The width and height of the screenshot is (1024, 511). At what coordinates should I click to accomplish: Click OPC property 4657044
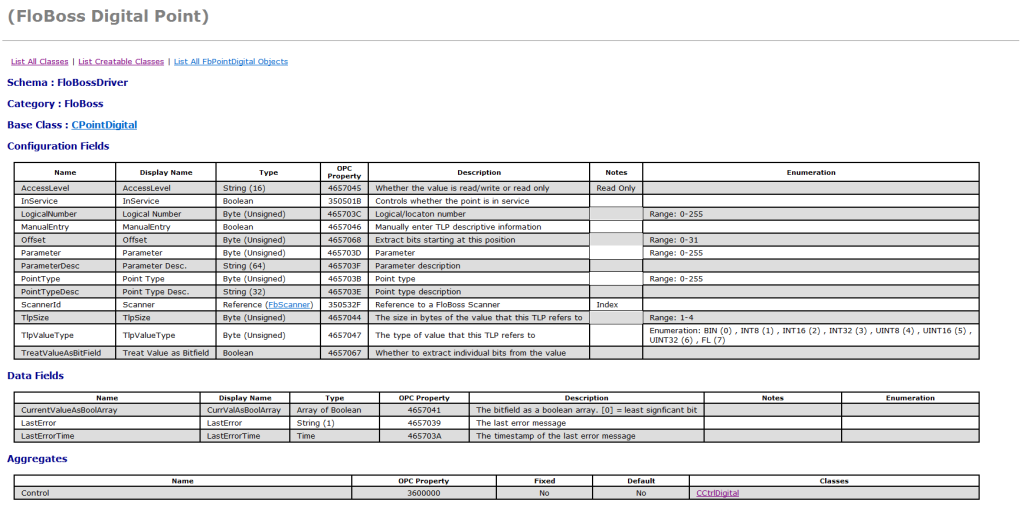344,318
